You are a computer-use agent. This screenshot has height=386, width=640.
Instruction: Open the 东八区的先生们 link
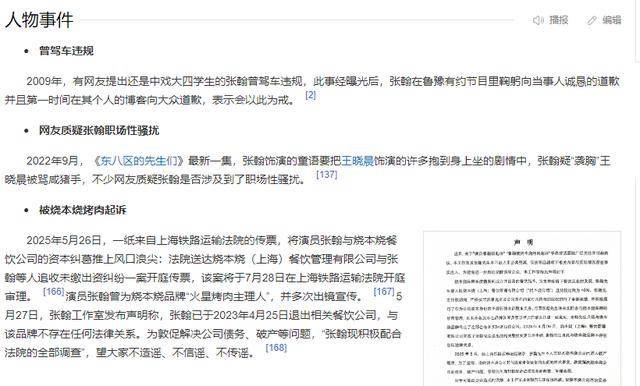coord(139,160)
